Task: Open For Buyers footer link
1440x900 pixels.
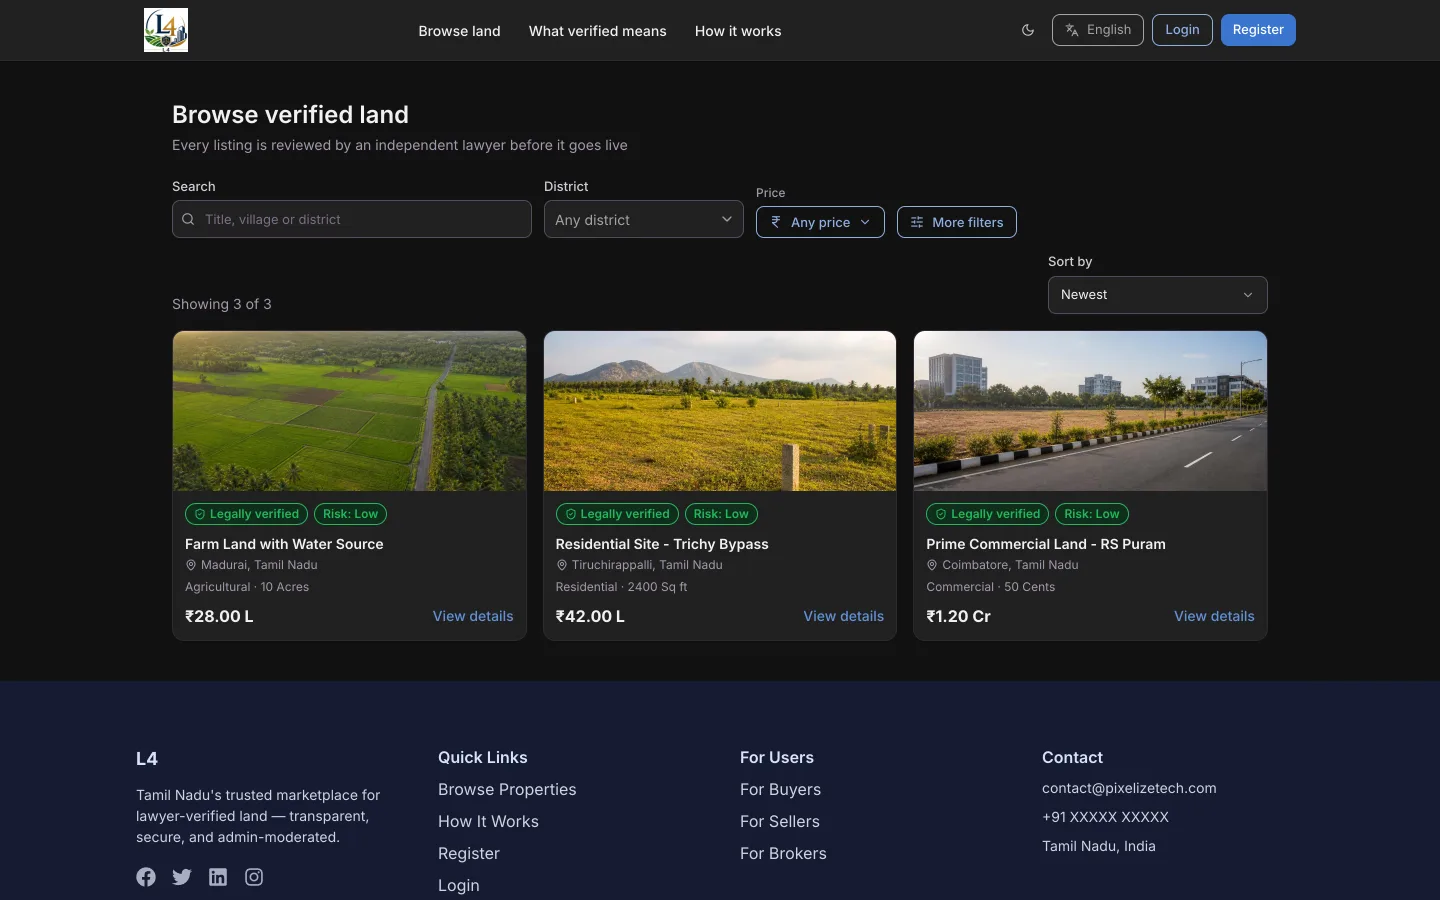Action: (x=780, y=789)
